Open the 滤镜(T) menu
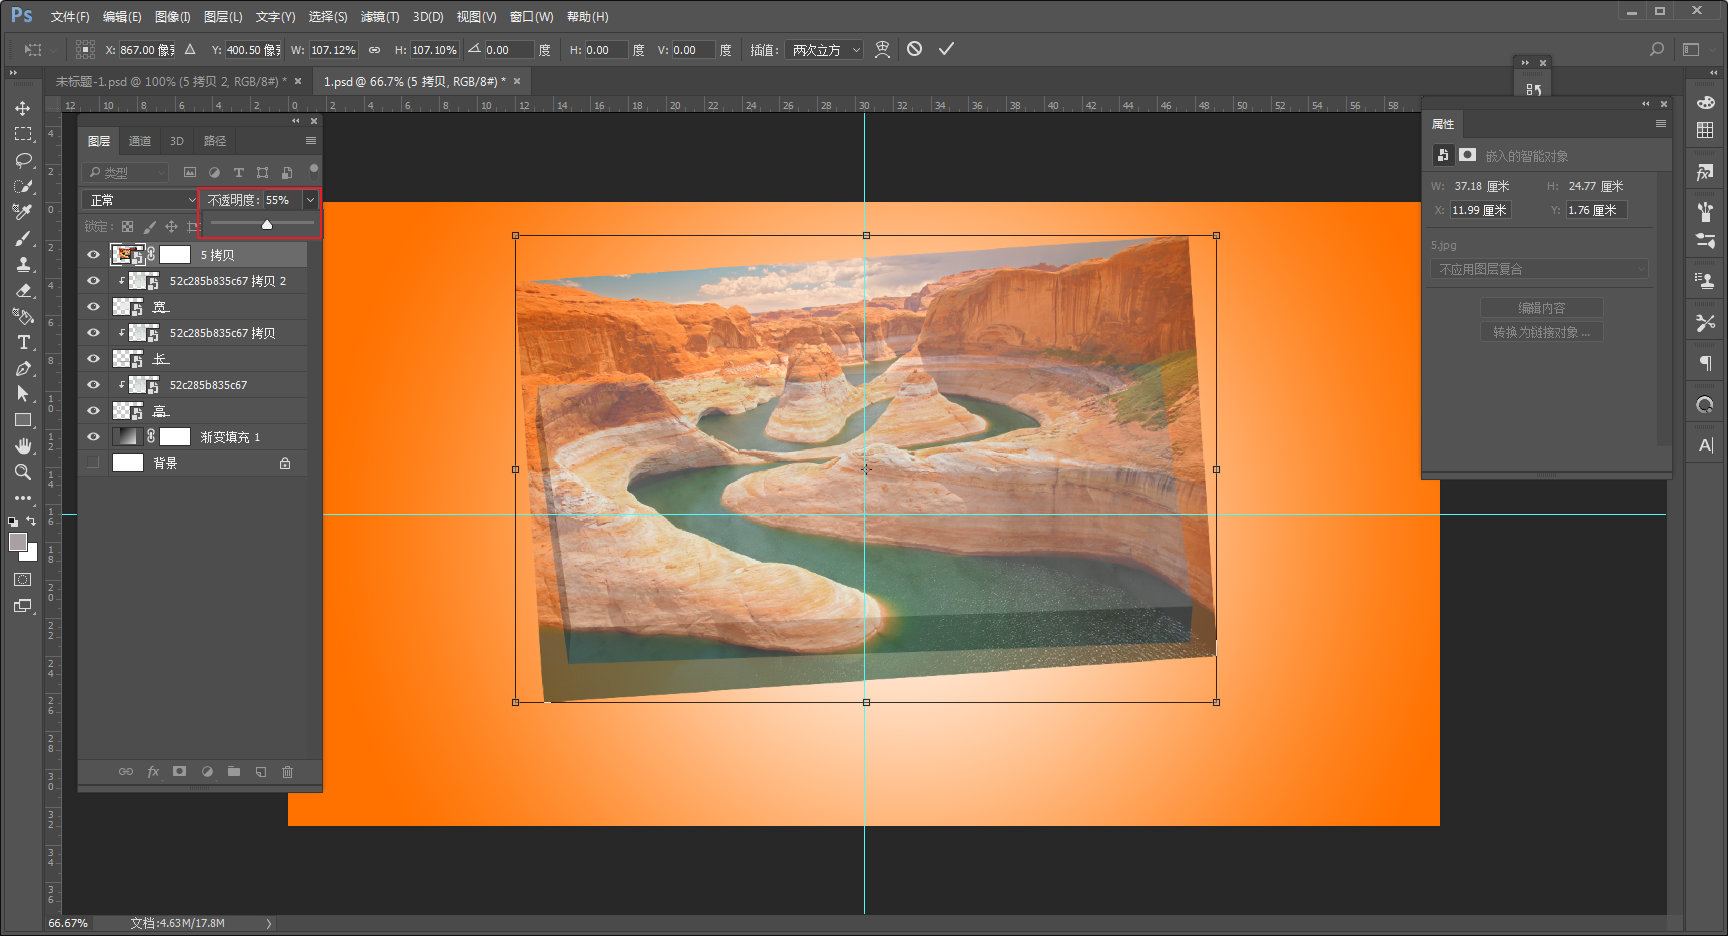This screenshot has width=1728, height=936. 380,17
